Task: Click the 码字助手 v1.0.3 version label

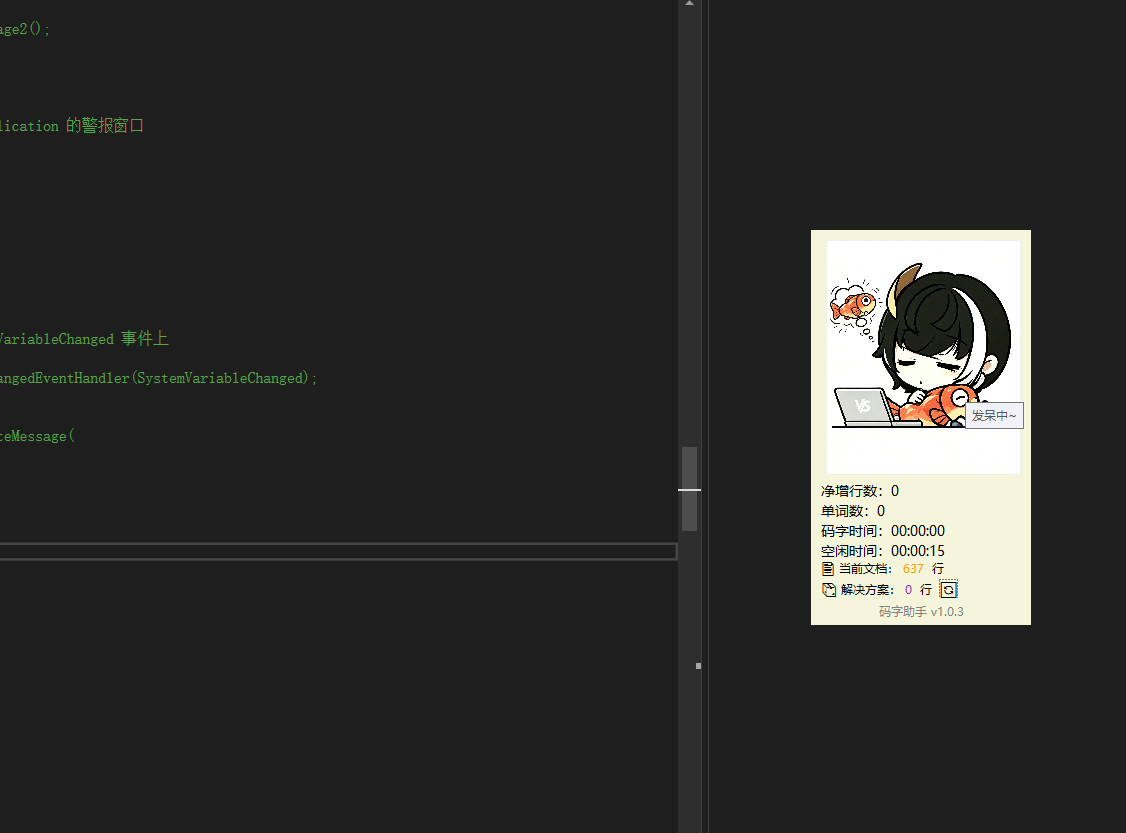Action: coord(921,612)
